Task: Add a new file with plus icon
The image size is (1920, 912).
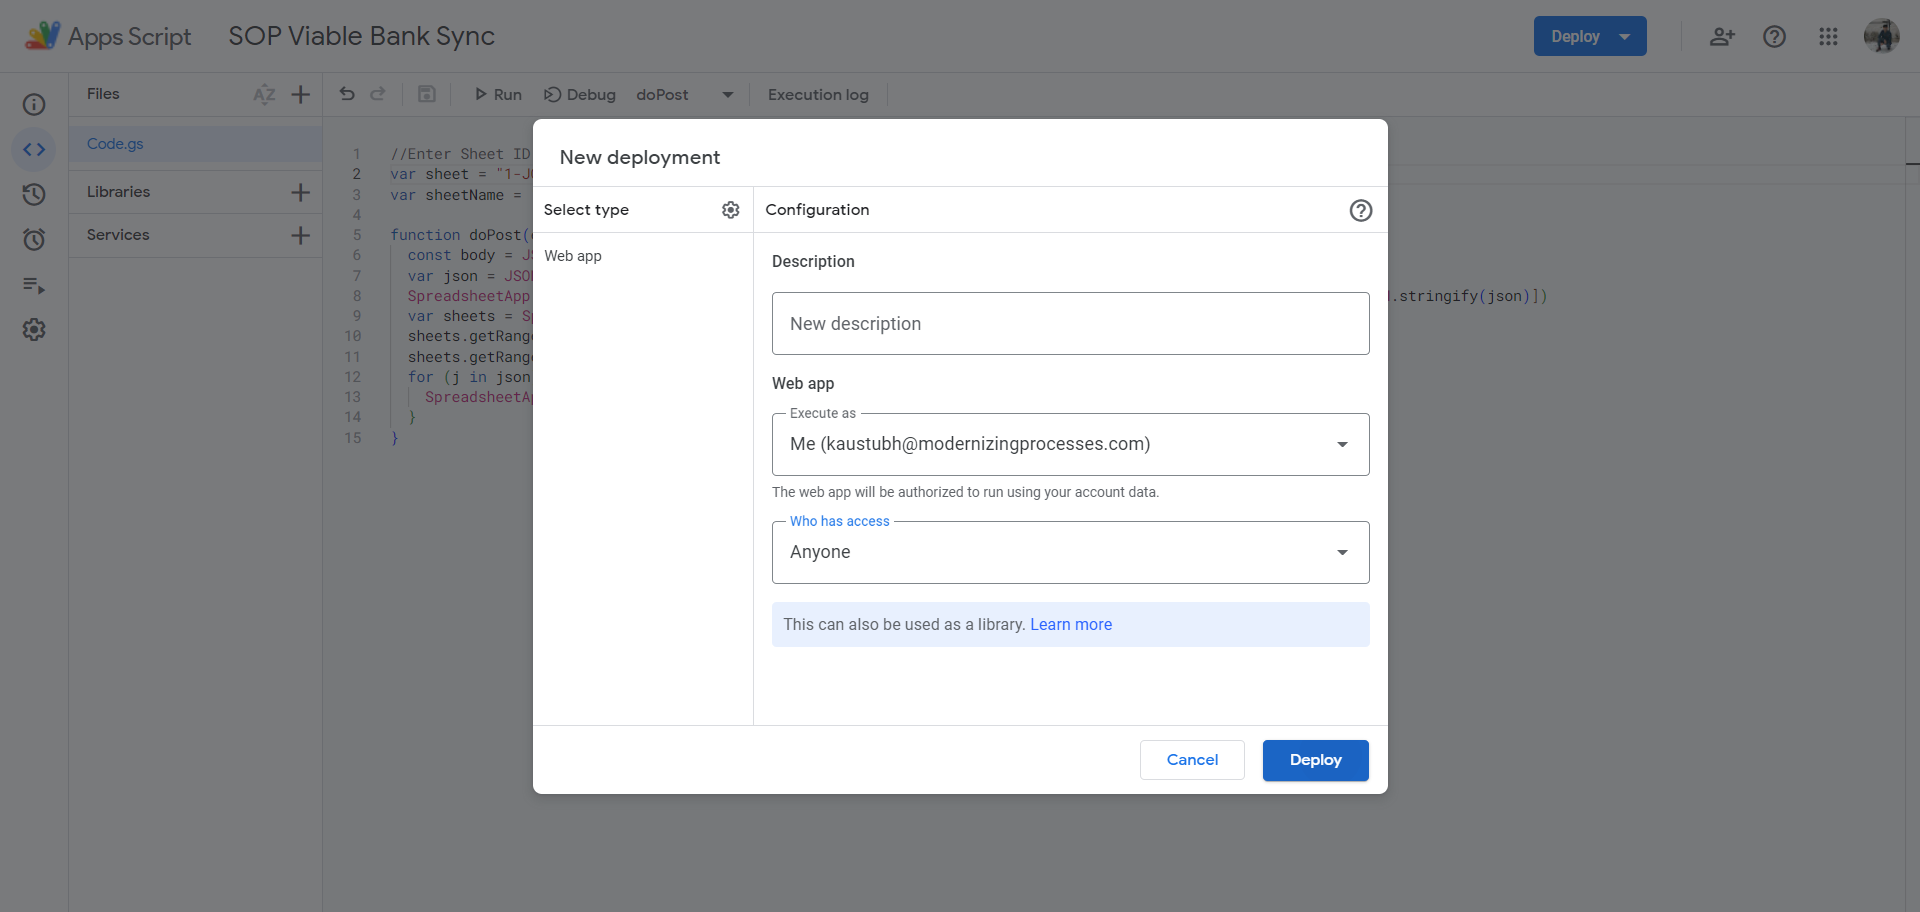Action: pos(300,94)
